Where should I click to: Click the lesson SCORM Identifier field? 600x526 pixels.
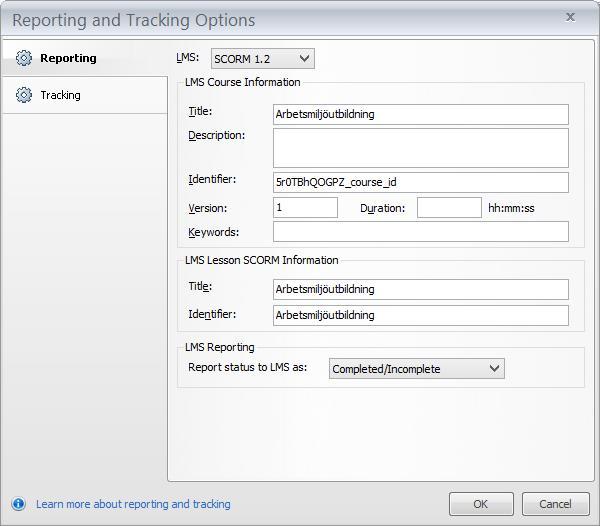pyautogui.click(x=421, y=316)
